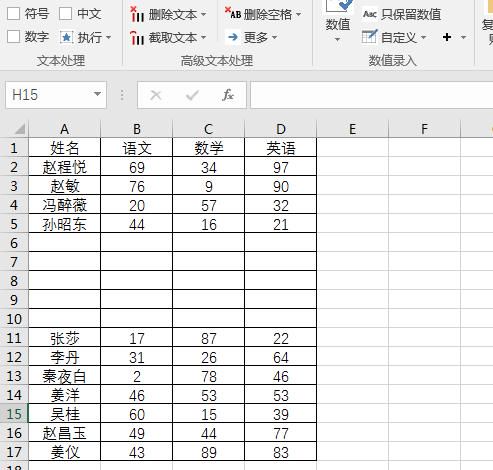The width and height of the screenshot is (493, 470).
Task: Tick the 符号 checkbox
Action: click(x=13, y=14)
